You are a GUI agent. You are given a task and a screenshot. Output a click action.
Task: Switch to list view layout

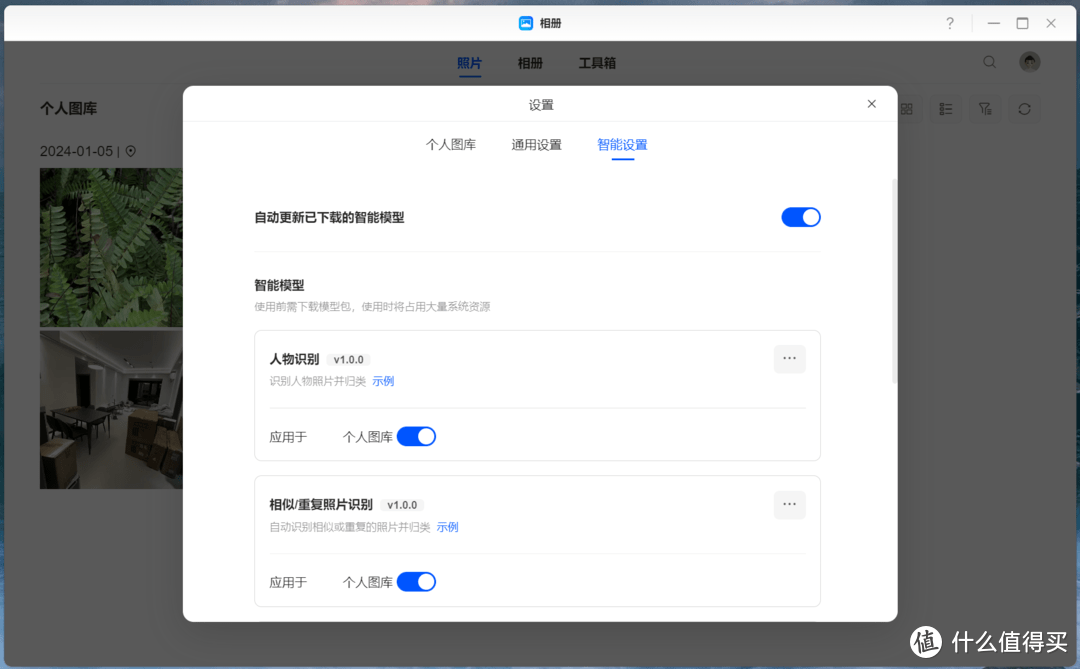click(x=946, y=108)
